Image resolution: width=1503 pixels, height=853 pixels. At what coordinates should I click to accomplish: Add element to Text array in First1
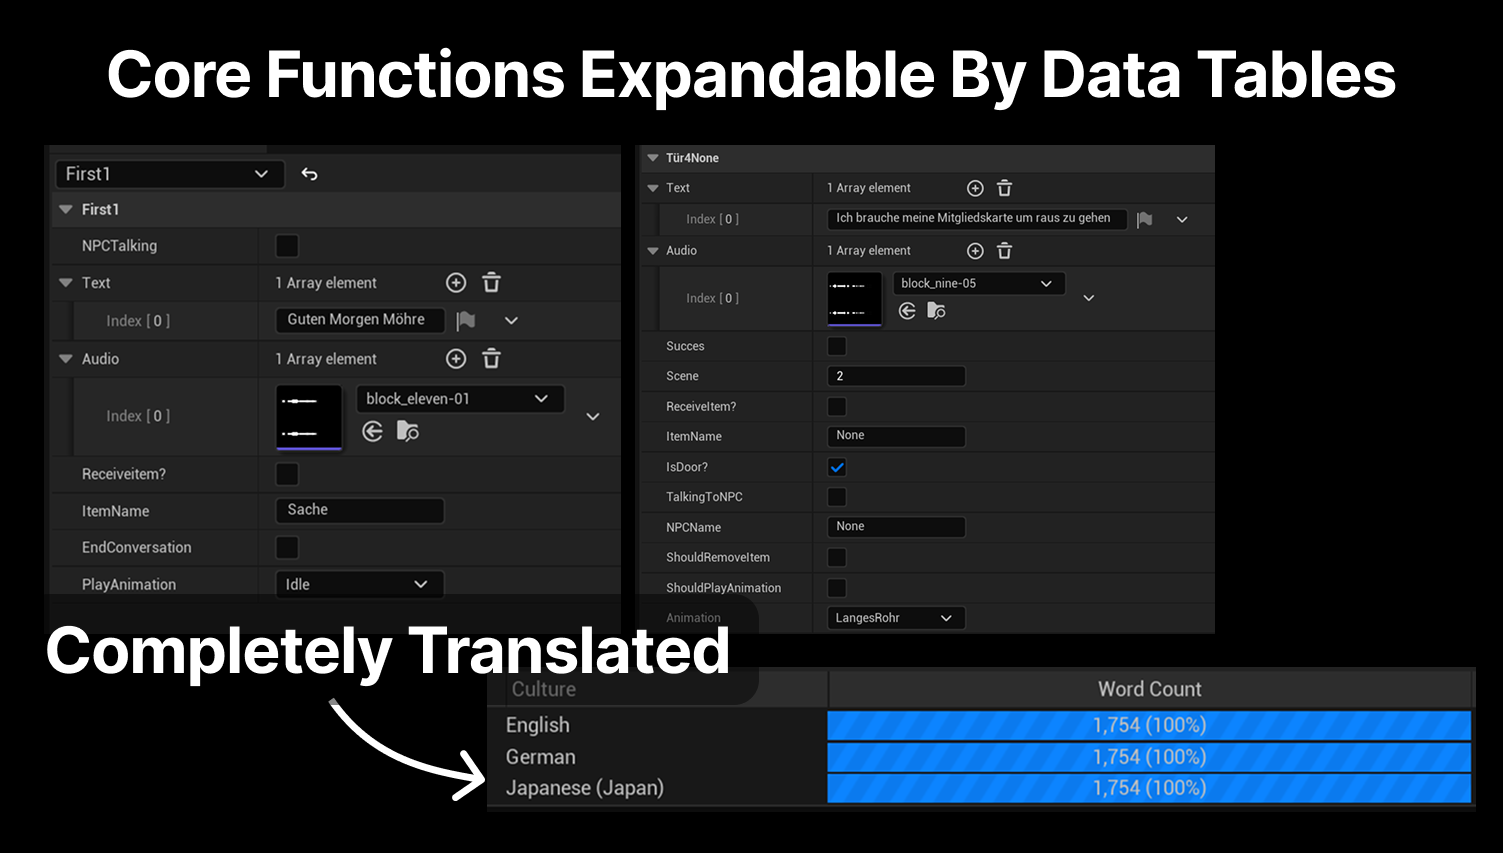(x=456, y=283)
